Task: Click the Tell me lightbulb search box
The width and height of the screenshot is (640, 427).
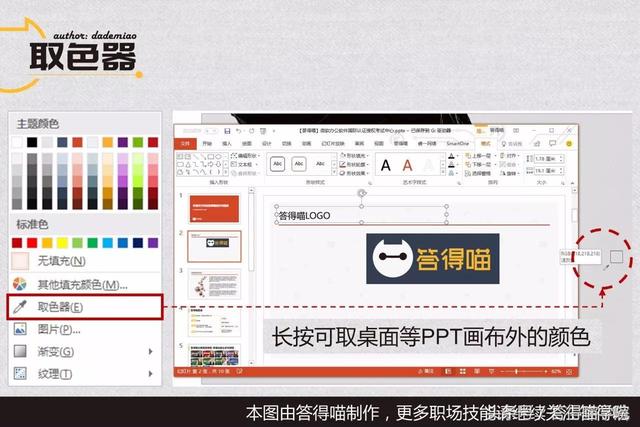Action: pos(512,144)
